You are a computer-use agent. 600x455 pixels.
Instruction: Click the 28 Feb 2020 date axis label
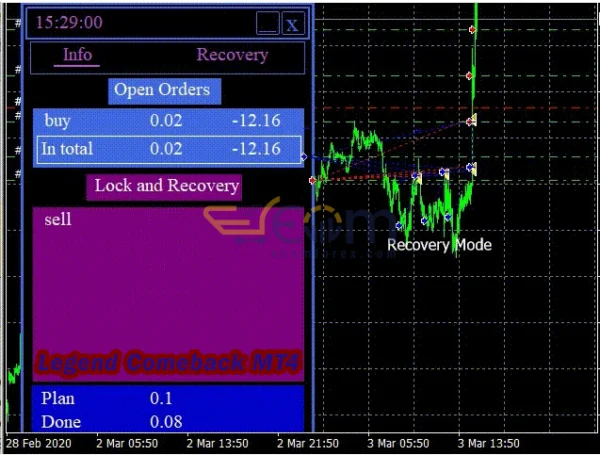click(40, 443)
